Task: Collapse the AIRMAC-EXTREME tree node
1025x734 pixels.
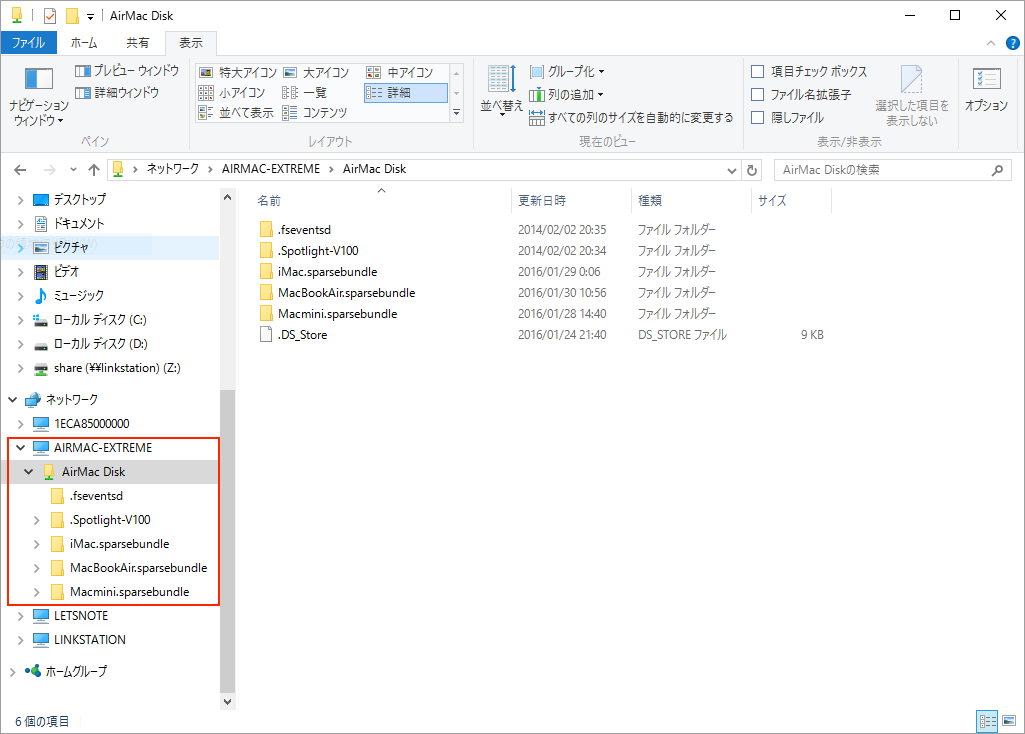Action: 20,448
